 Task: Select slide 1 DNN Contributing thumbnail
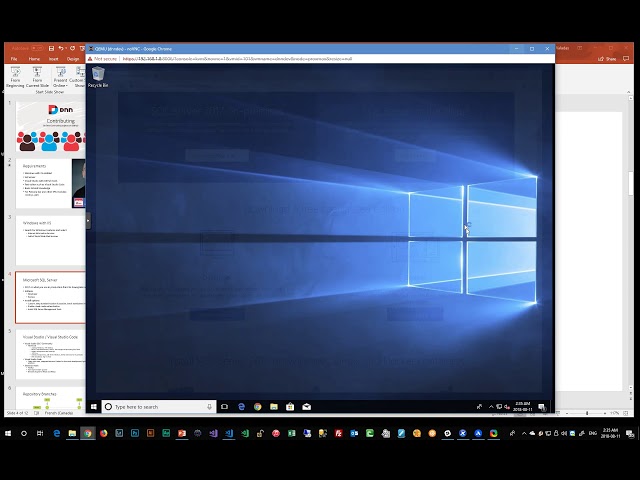click(51, 127)
